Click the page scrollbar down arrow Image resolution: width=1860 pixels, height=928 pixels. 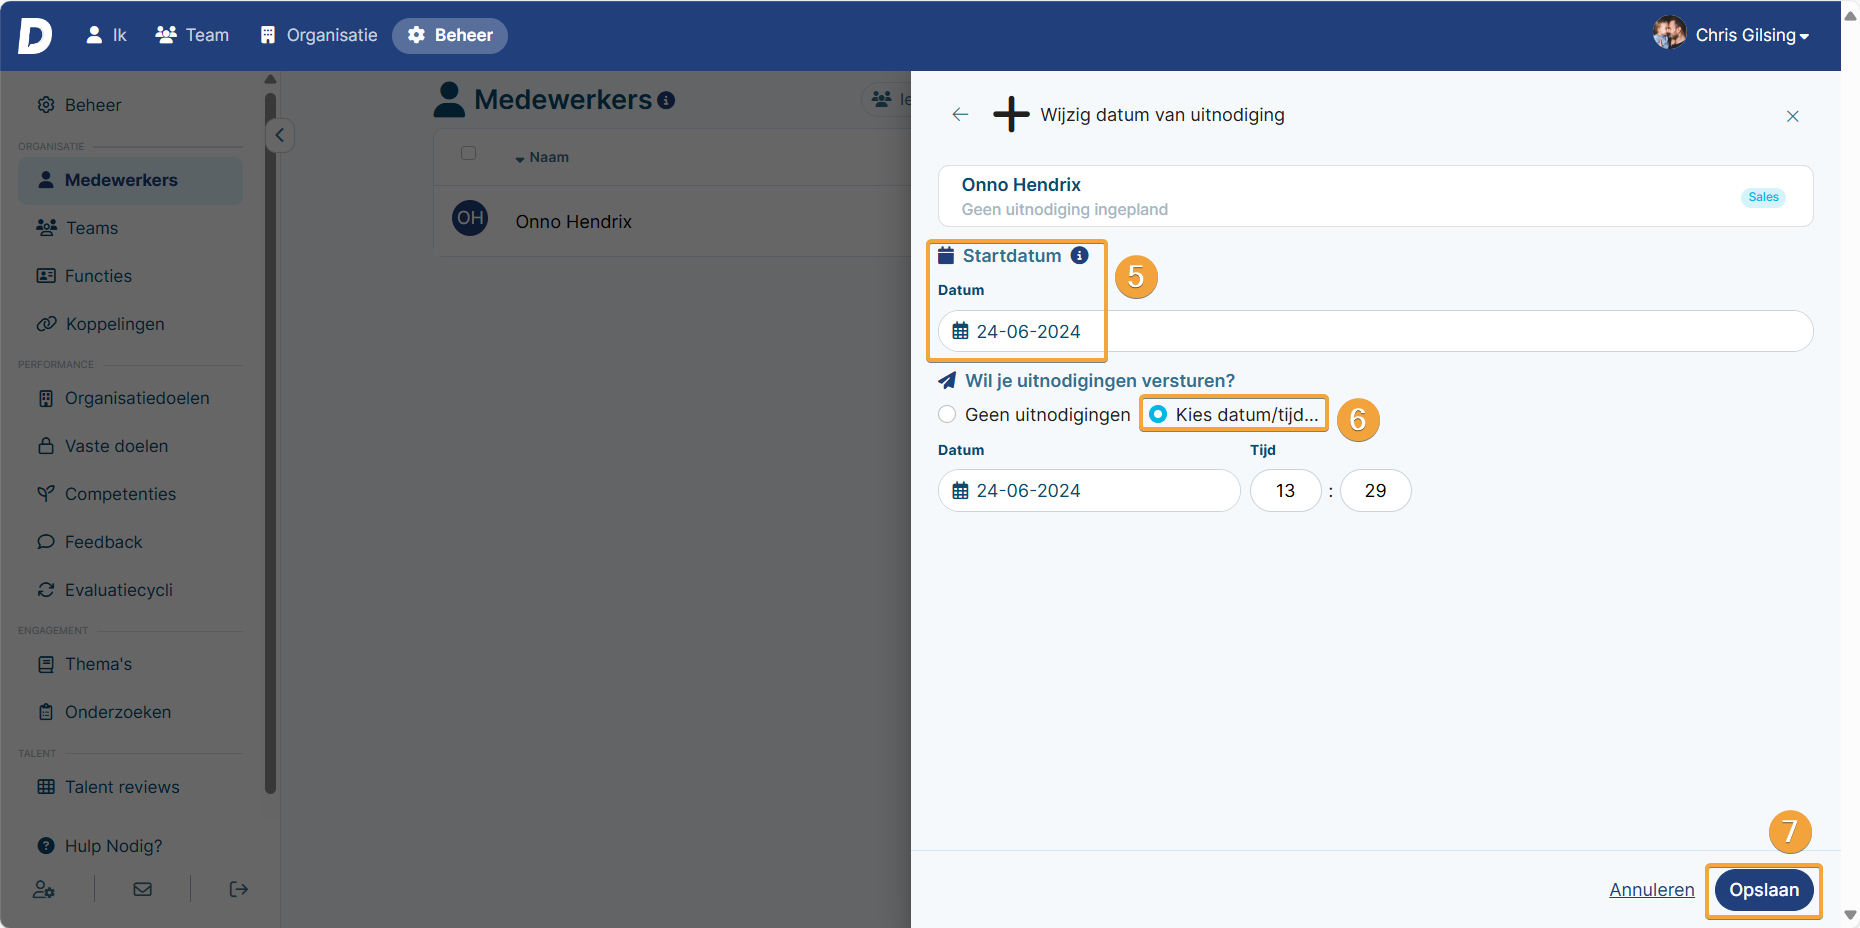coord(1850,915)
